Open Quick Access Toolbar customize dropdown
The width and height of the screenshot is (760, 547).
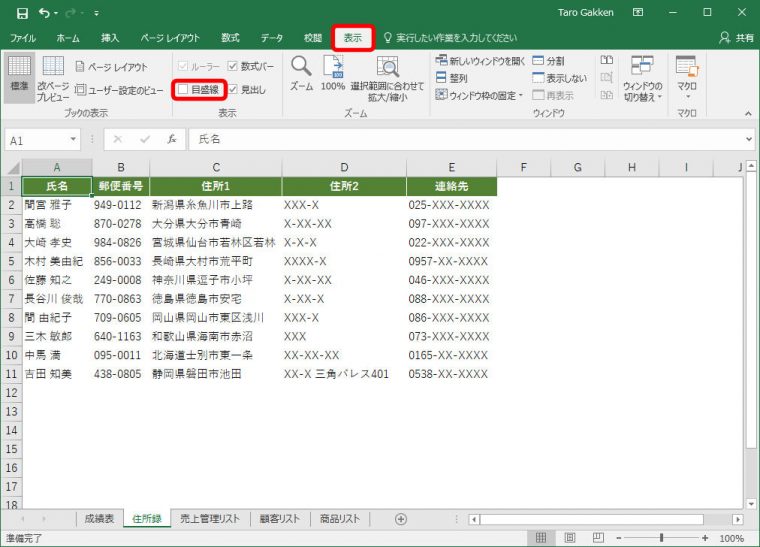pos(96,14)
